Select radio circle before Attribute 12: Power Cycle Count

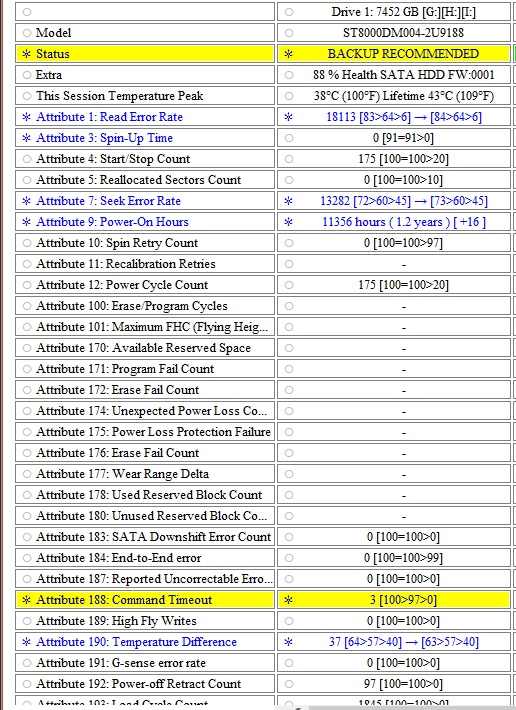coord(27,285)
